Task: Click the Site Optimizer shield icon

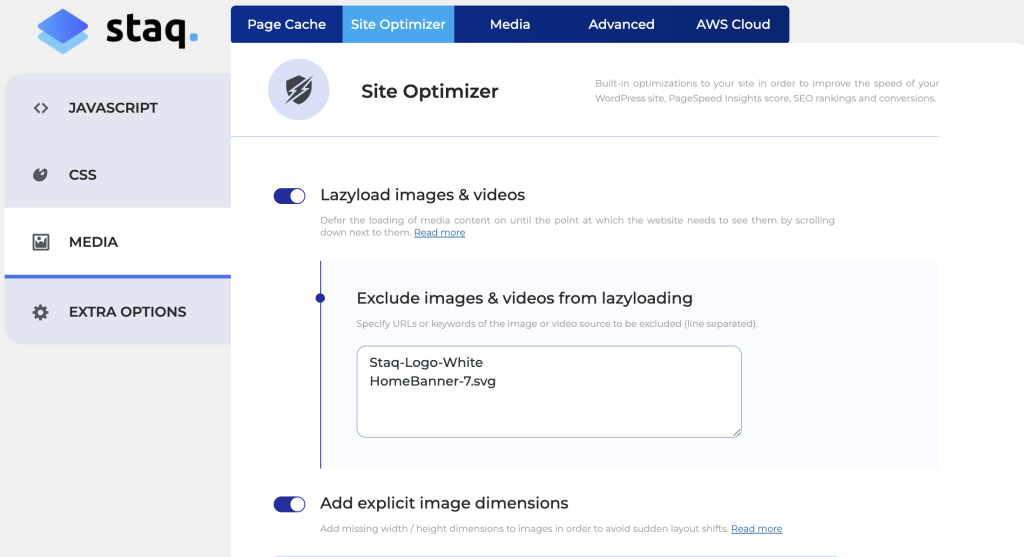Action: tap(298, 91)
